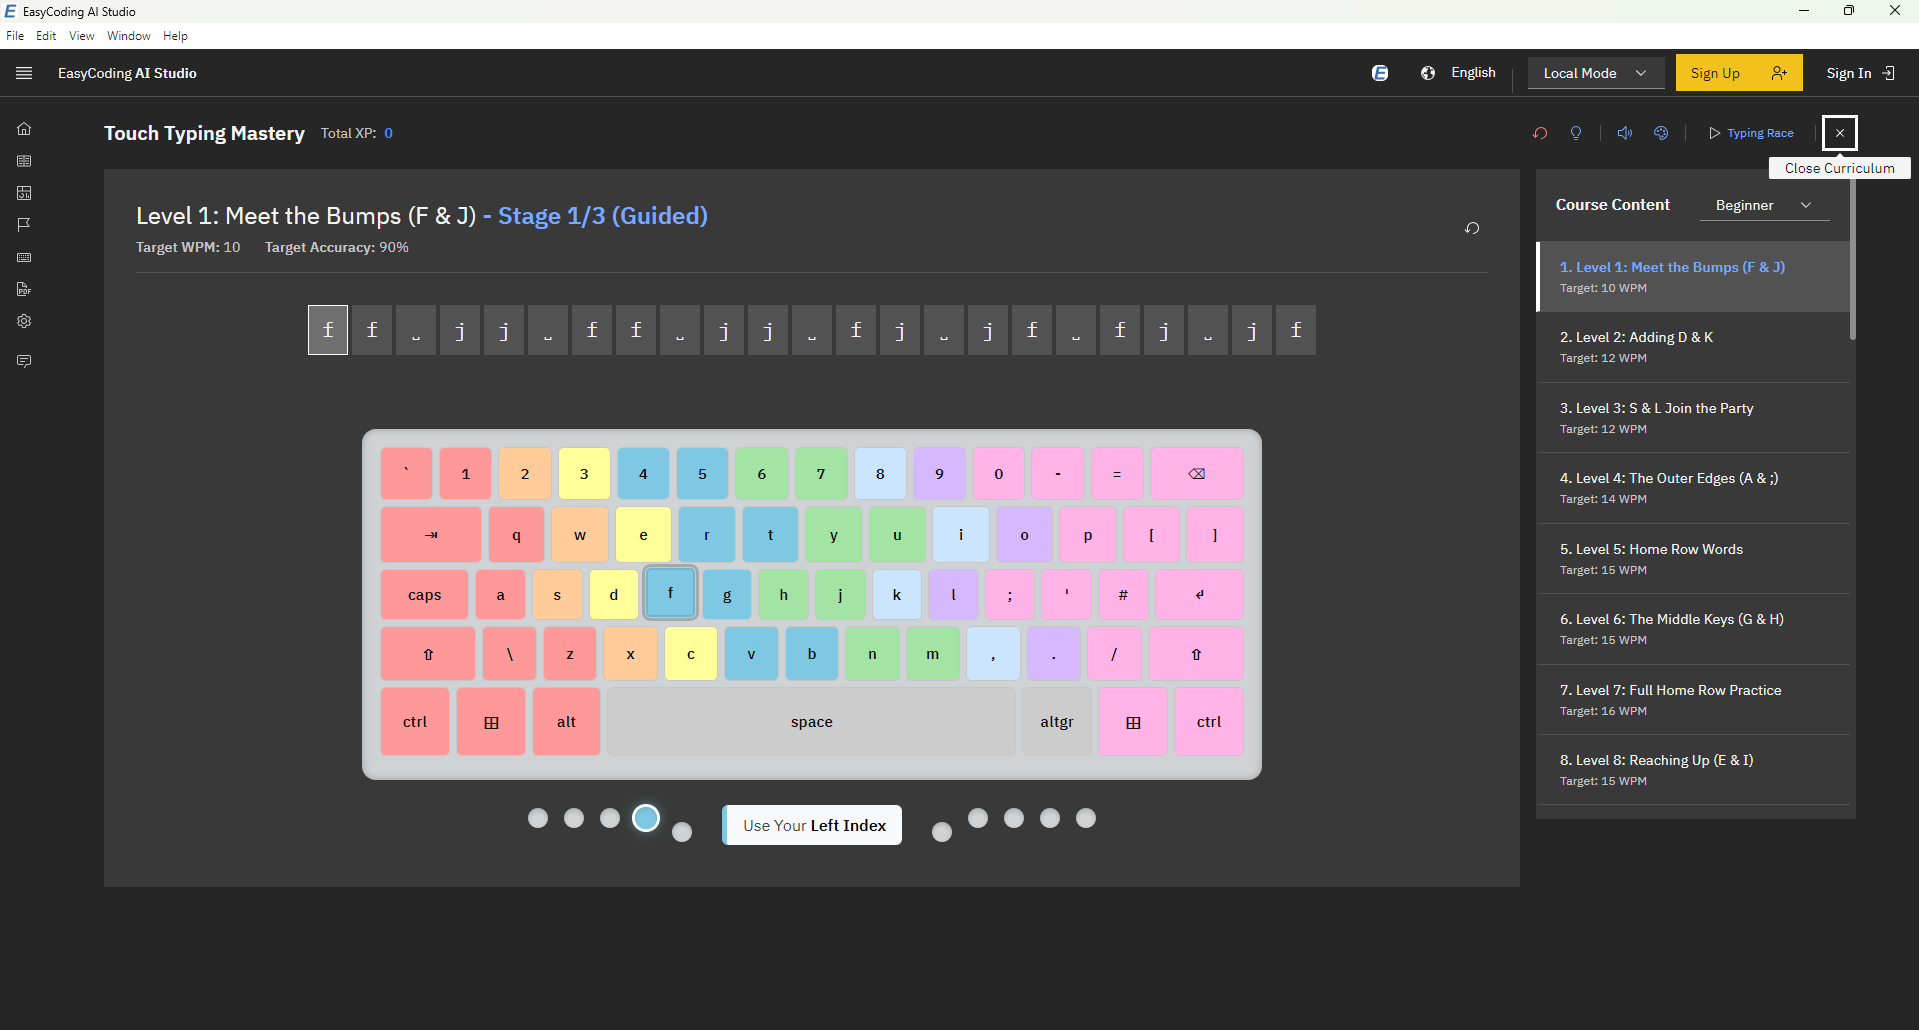1919x1030 pixels.
Task: Select Level 4: The Outer Edges
Action: click(x=1694, y=488)
